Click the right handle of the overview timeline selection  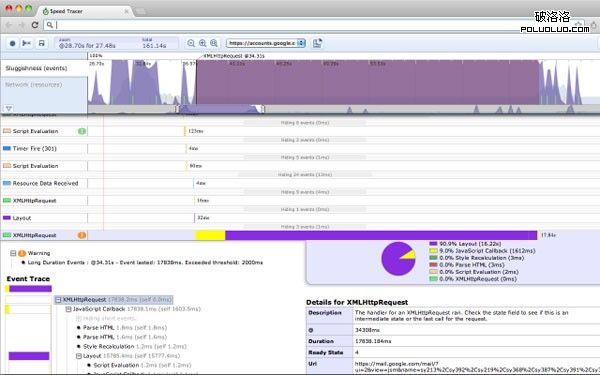pyautogui.click(x=262, y=109)
